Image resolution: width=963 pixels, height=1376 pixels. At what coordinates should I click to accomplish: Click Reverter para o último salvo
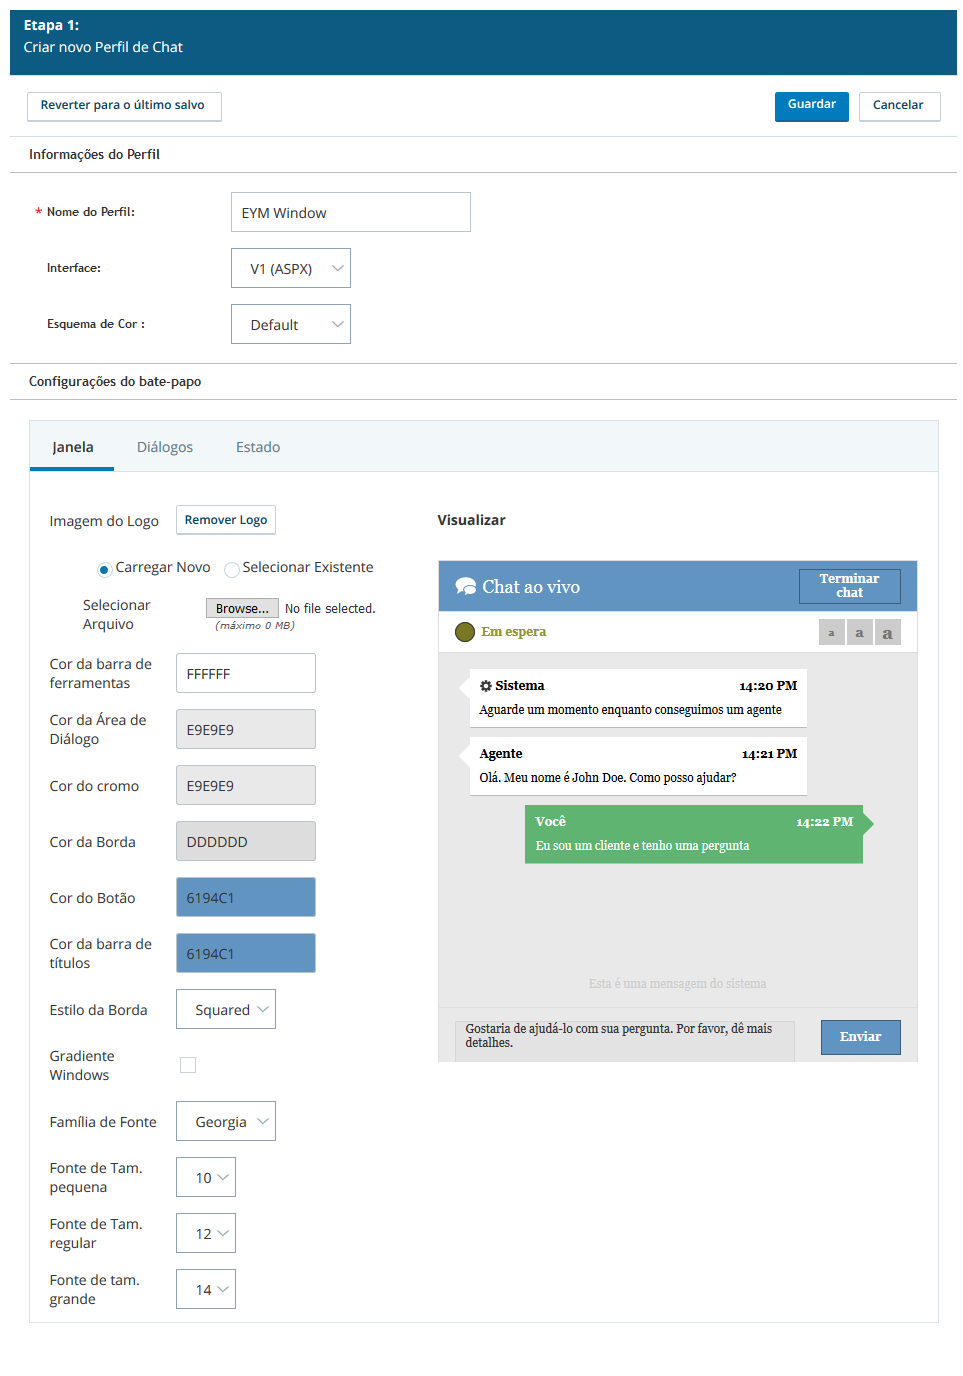pos(124,106)
